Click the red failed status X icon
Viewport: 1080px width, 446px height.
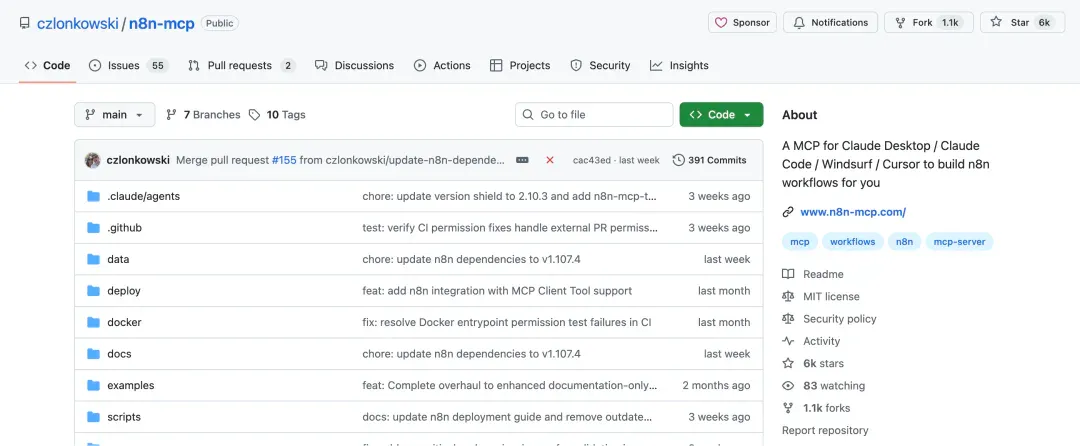point(550,160)
